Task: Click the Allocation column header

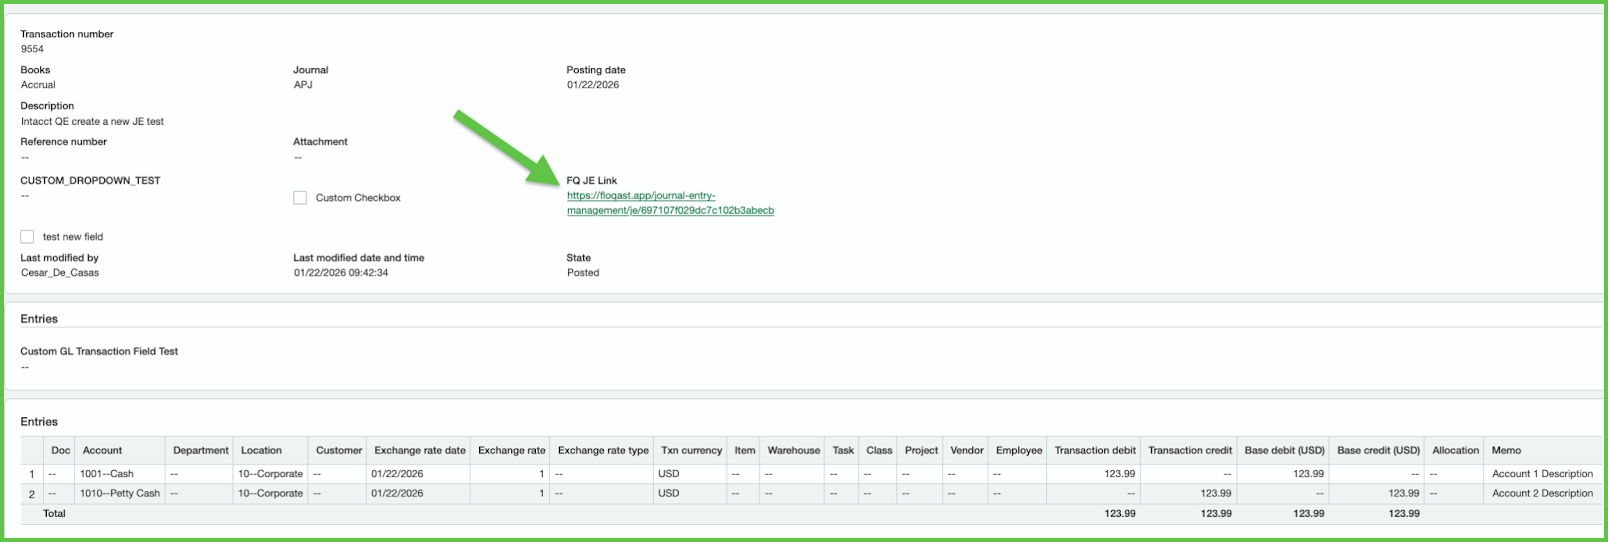Action: [1455, 450]
